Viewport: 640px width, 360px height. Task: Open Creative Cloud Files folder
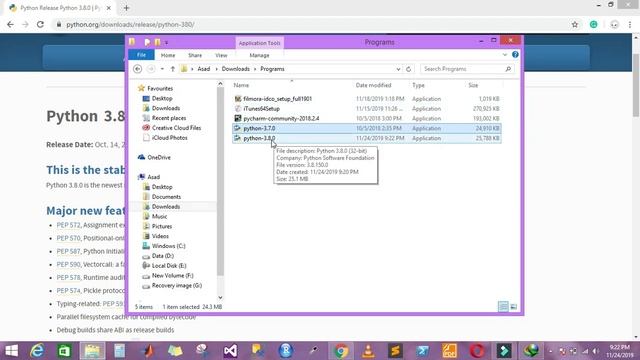click(176, 128)
